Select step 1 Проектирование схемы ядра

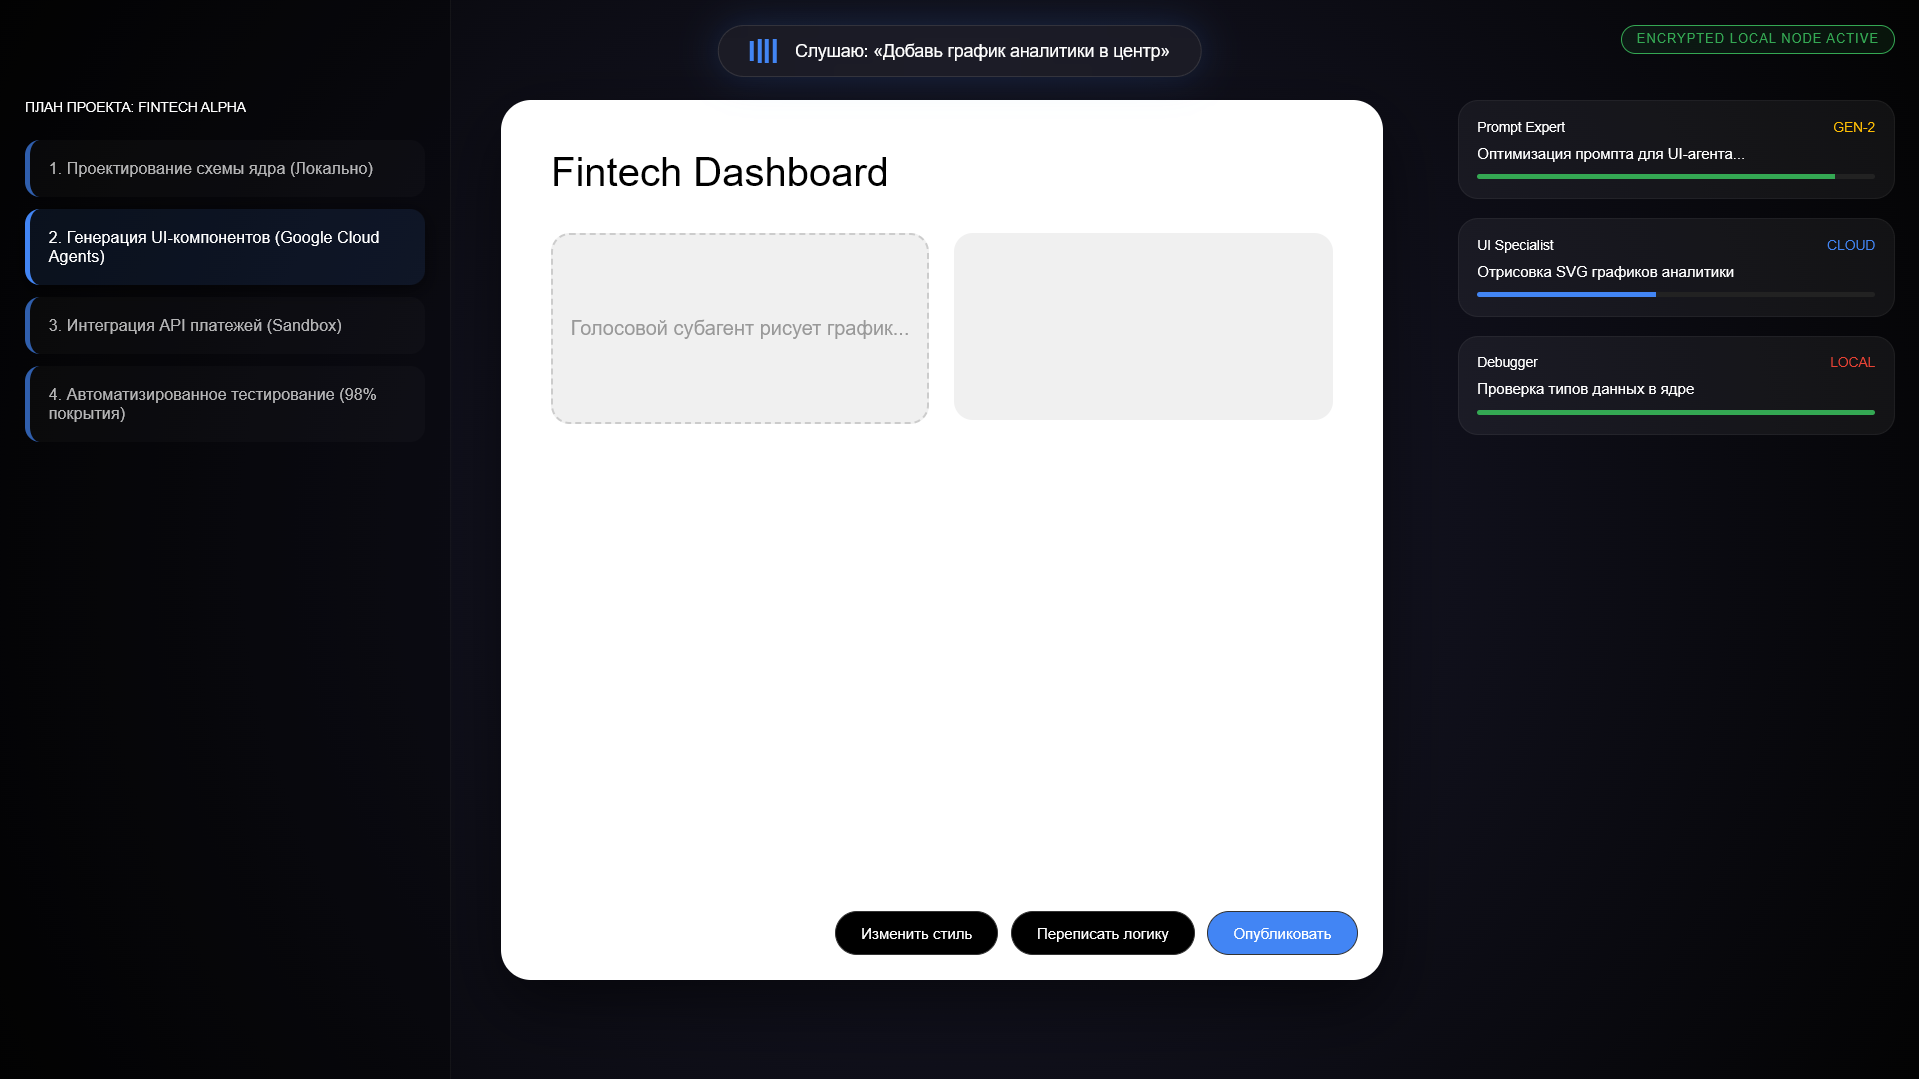tap(225, 168)
